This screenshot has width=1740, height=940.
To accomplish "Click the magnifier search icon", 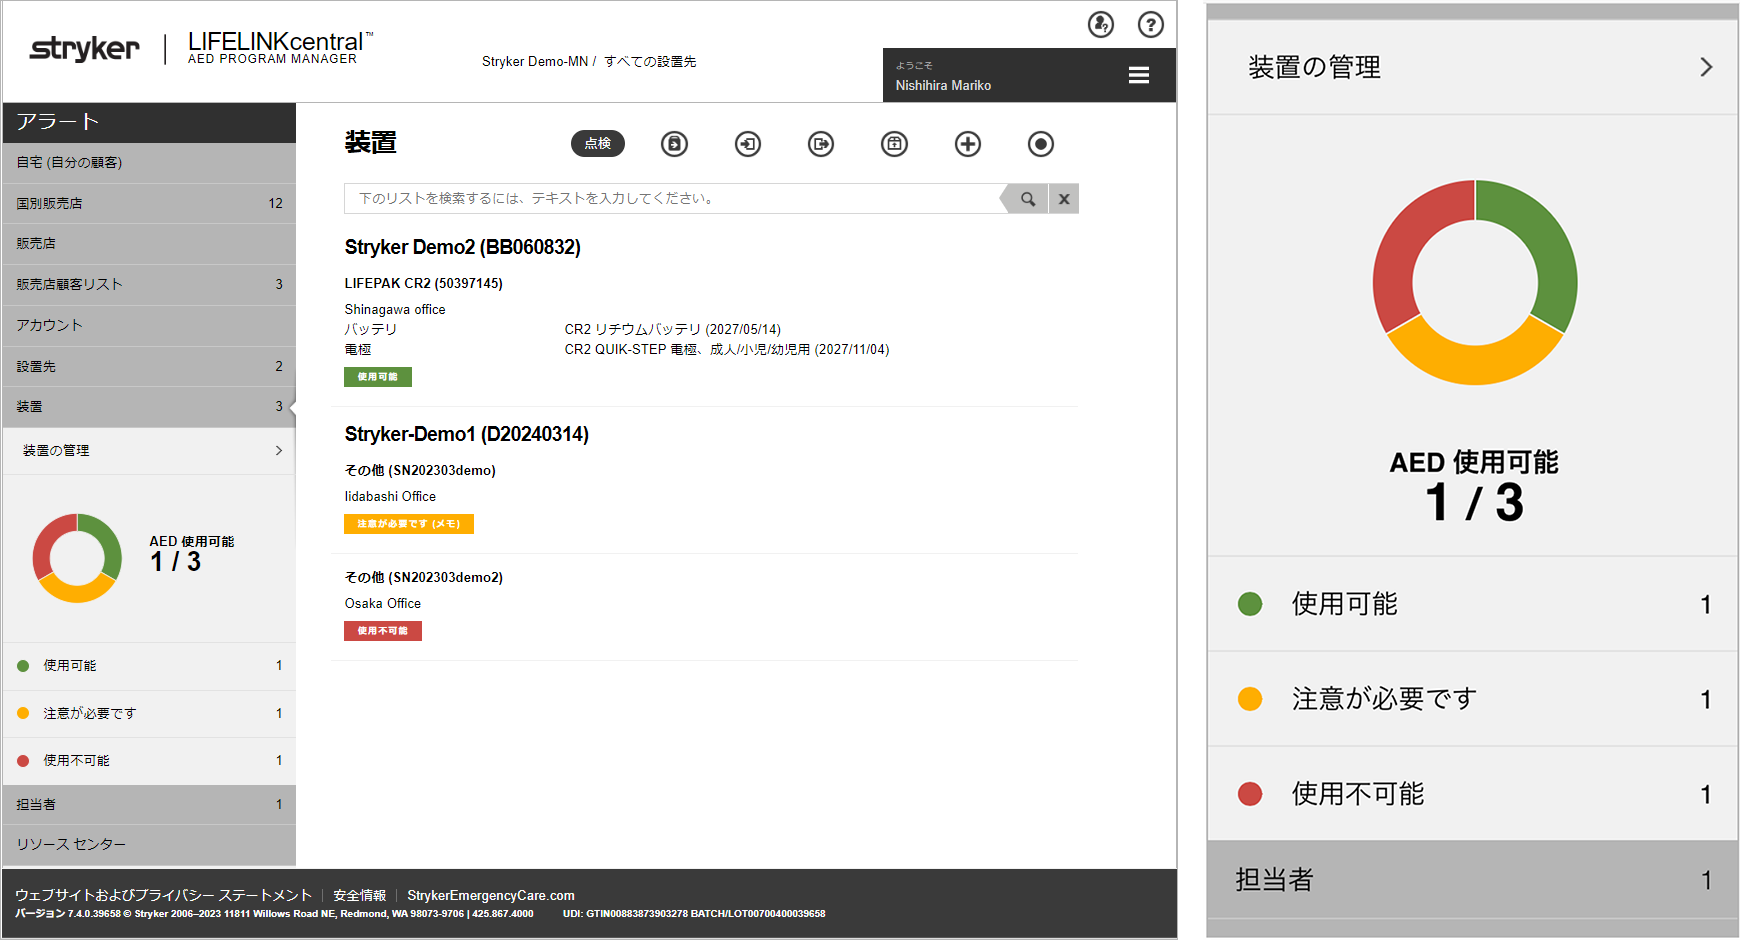I will coord(1027,199).
